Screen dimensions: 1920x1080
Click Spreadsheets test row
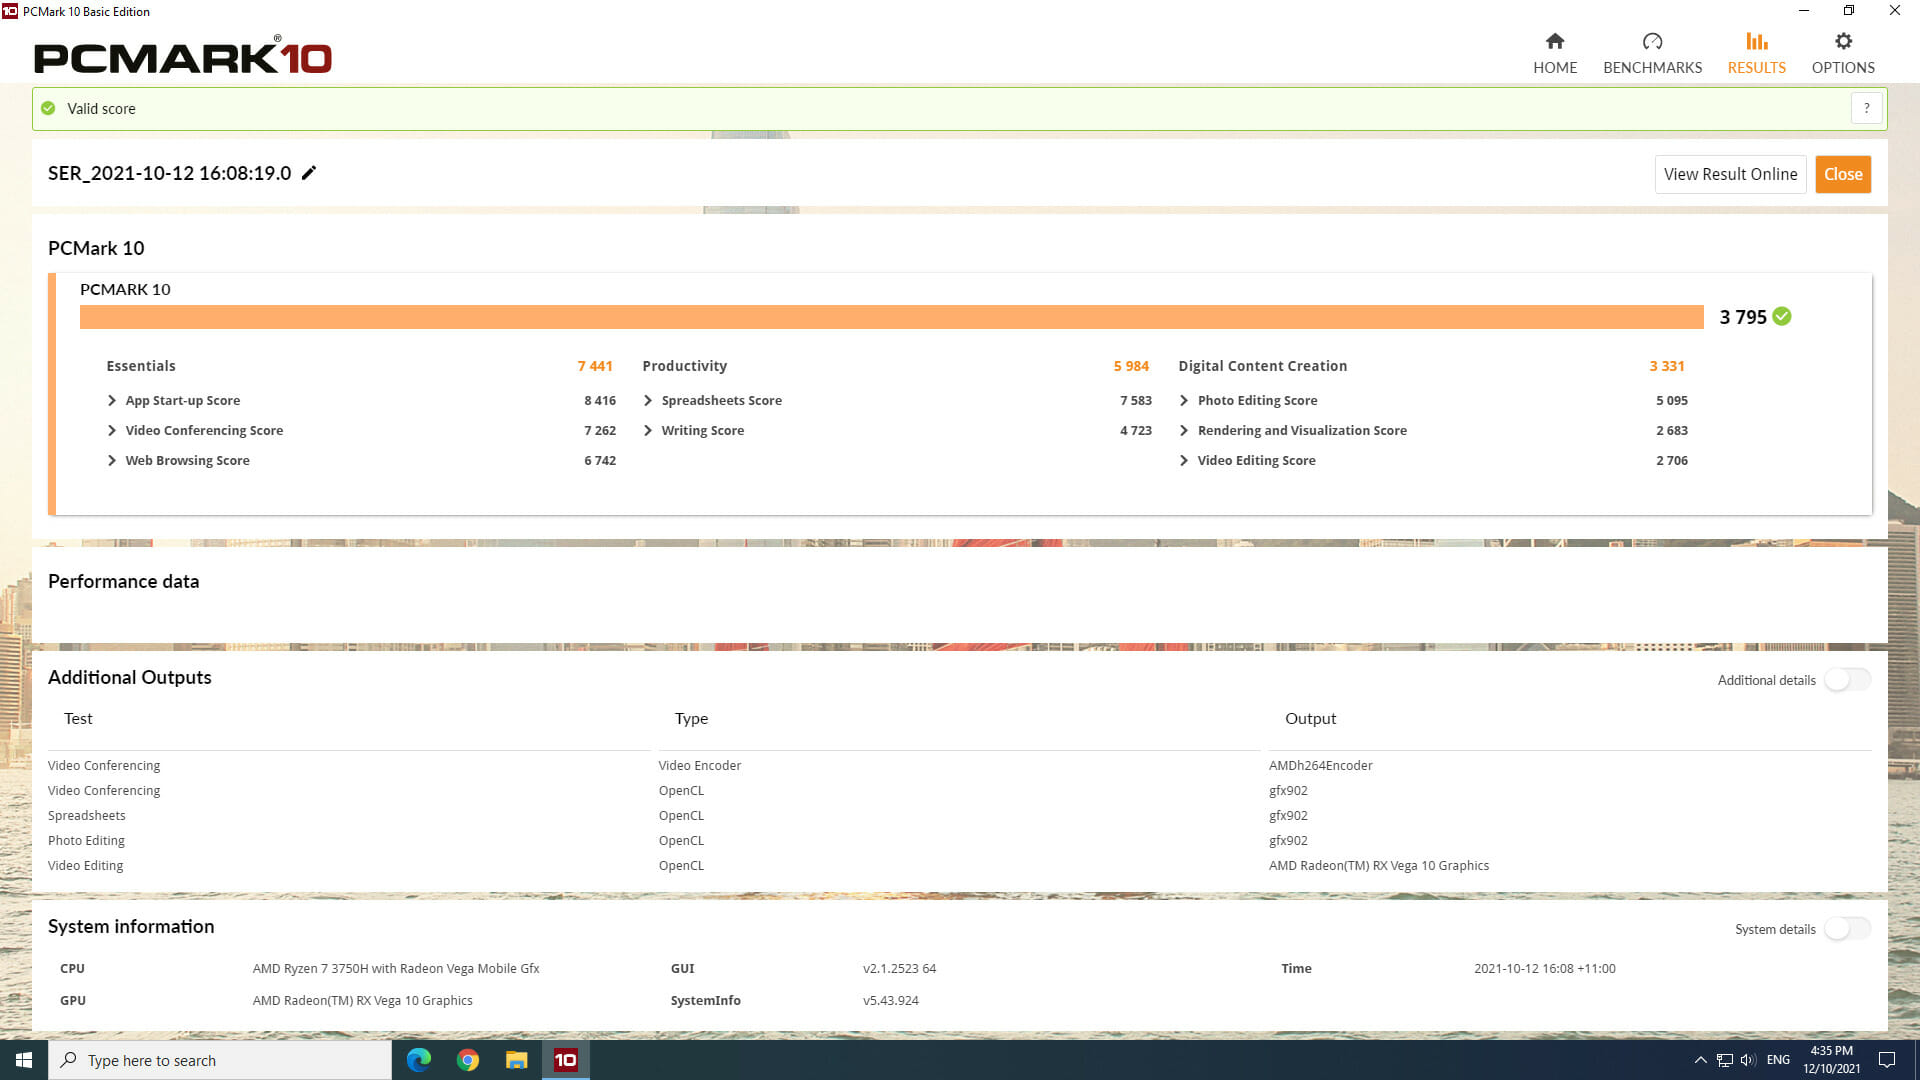[87, 815]
